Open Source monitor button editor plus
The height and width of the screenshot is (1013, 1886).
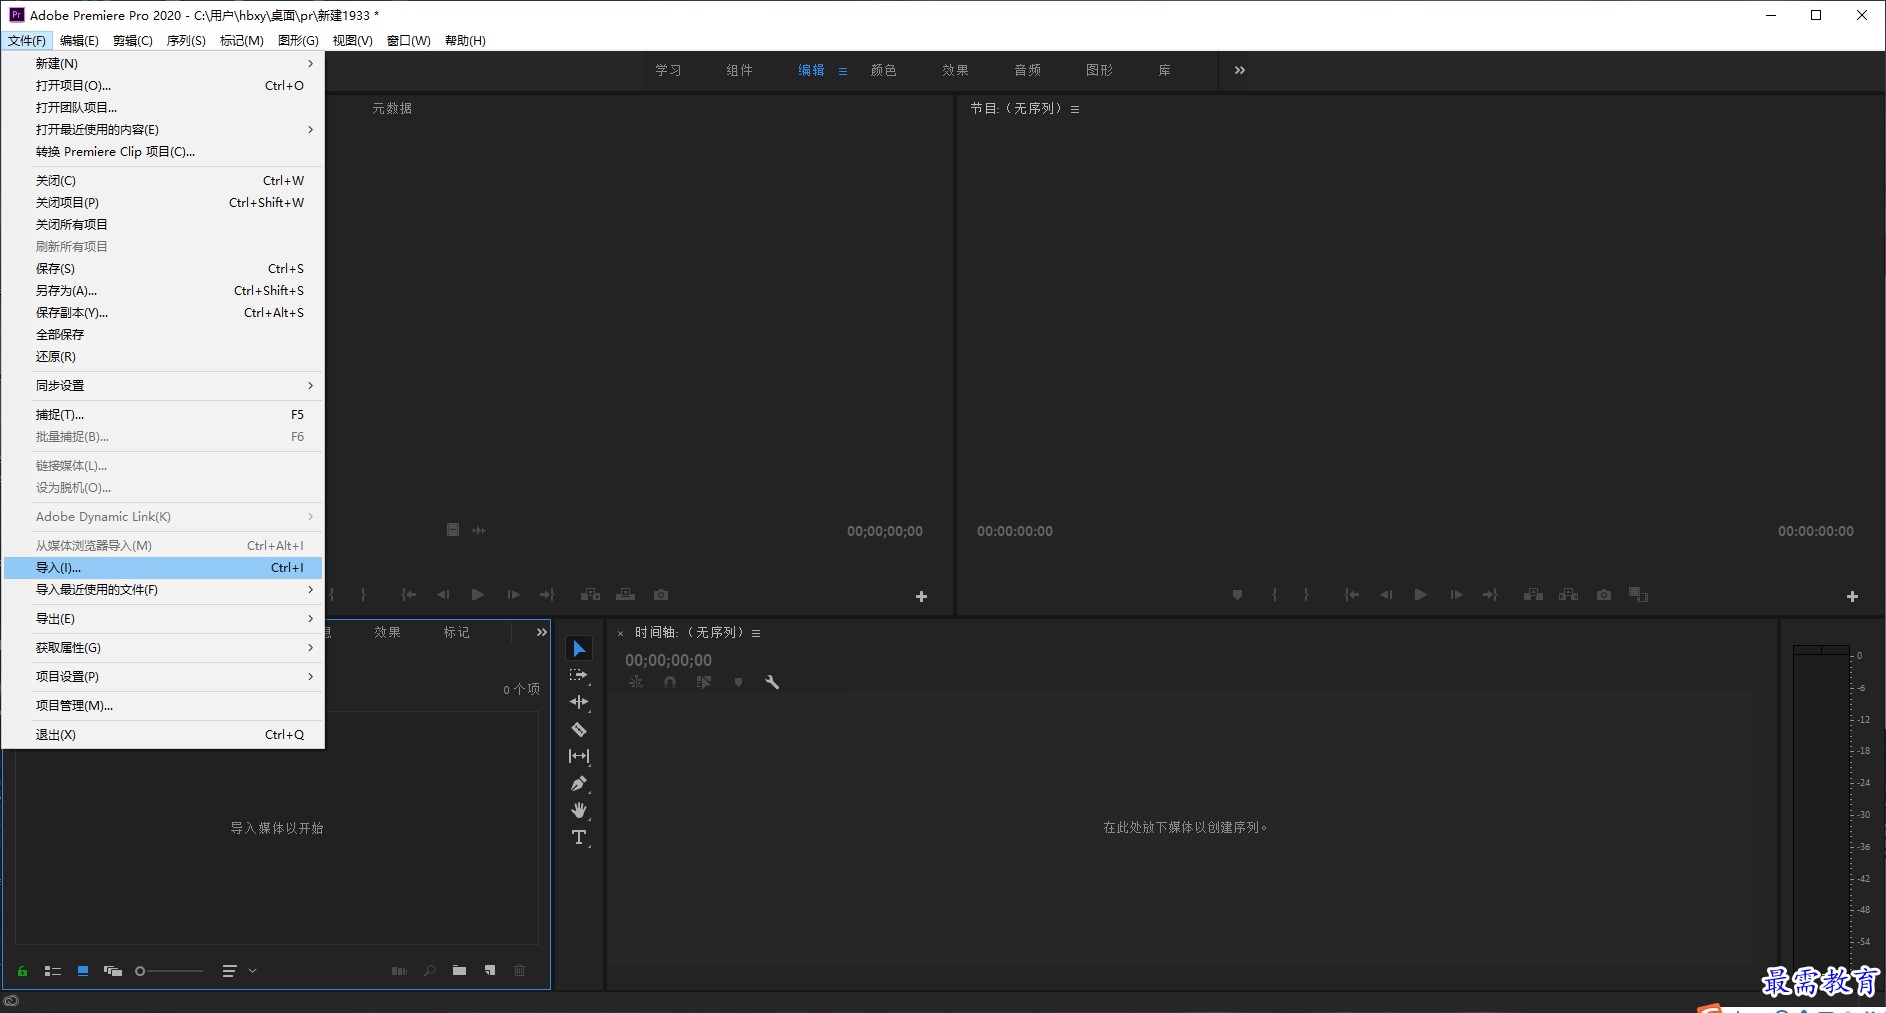tap(922, 596)
